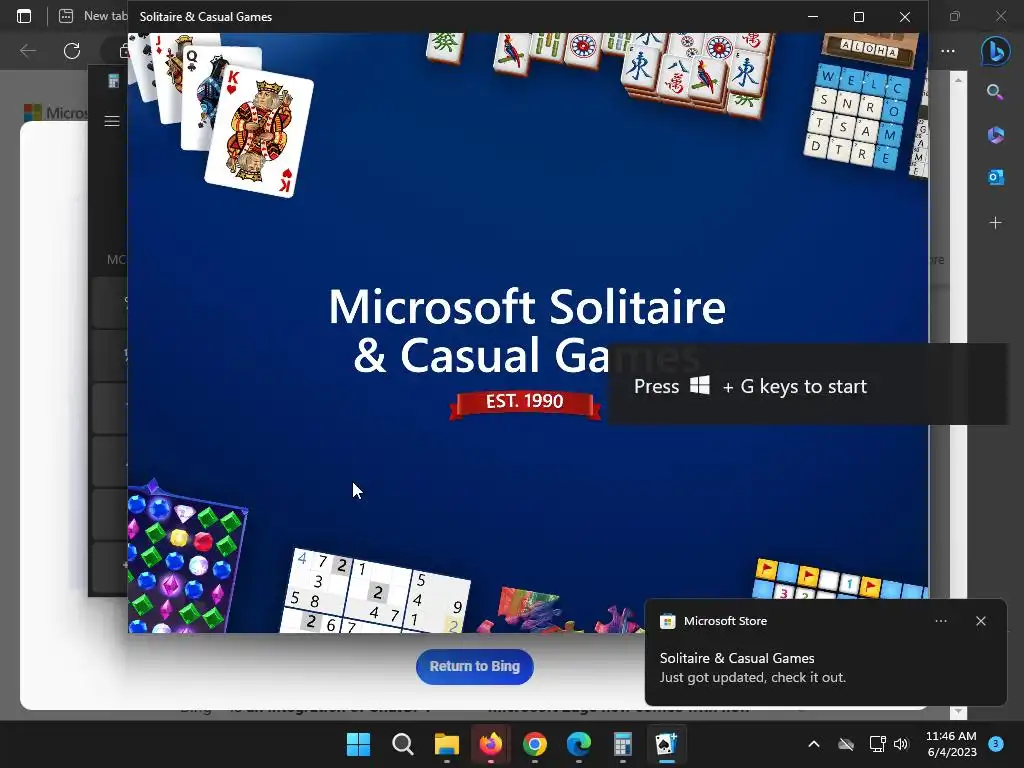Open the Calculator hamburger navigation menu
This screenshot has width=1024, height=768.
(x=112, y=121)
